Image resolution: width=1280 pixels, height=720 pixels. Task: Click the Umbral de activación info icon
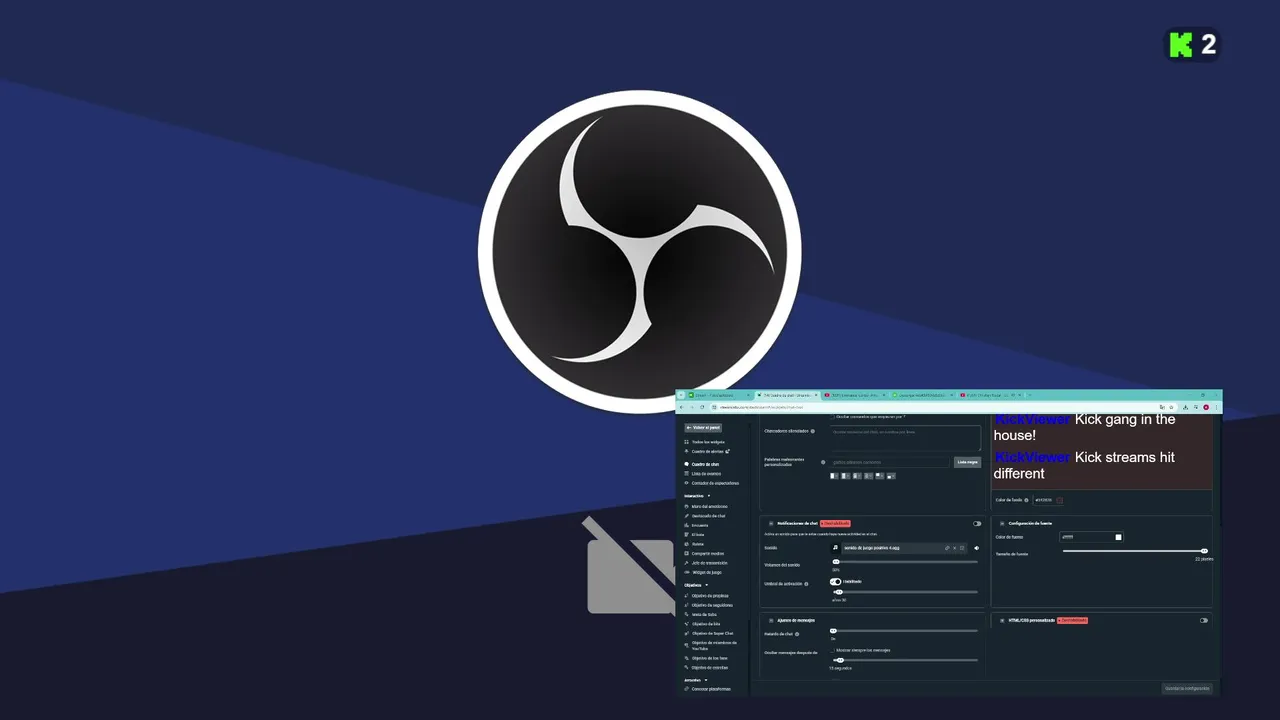point(806,584)
